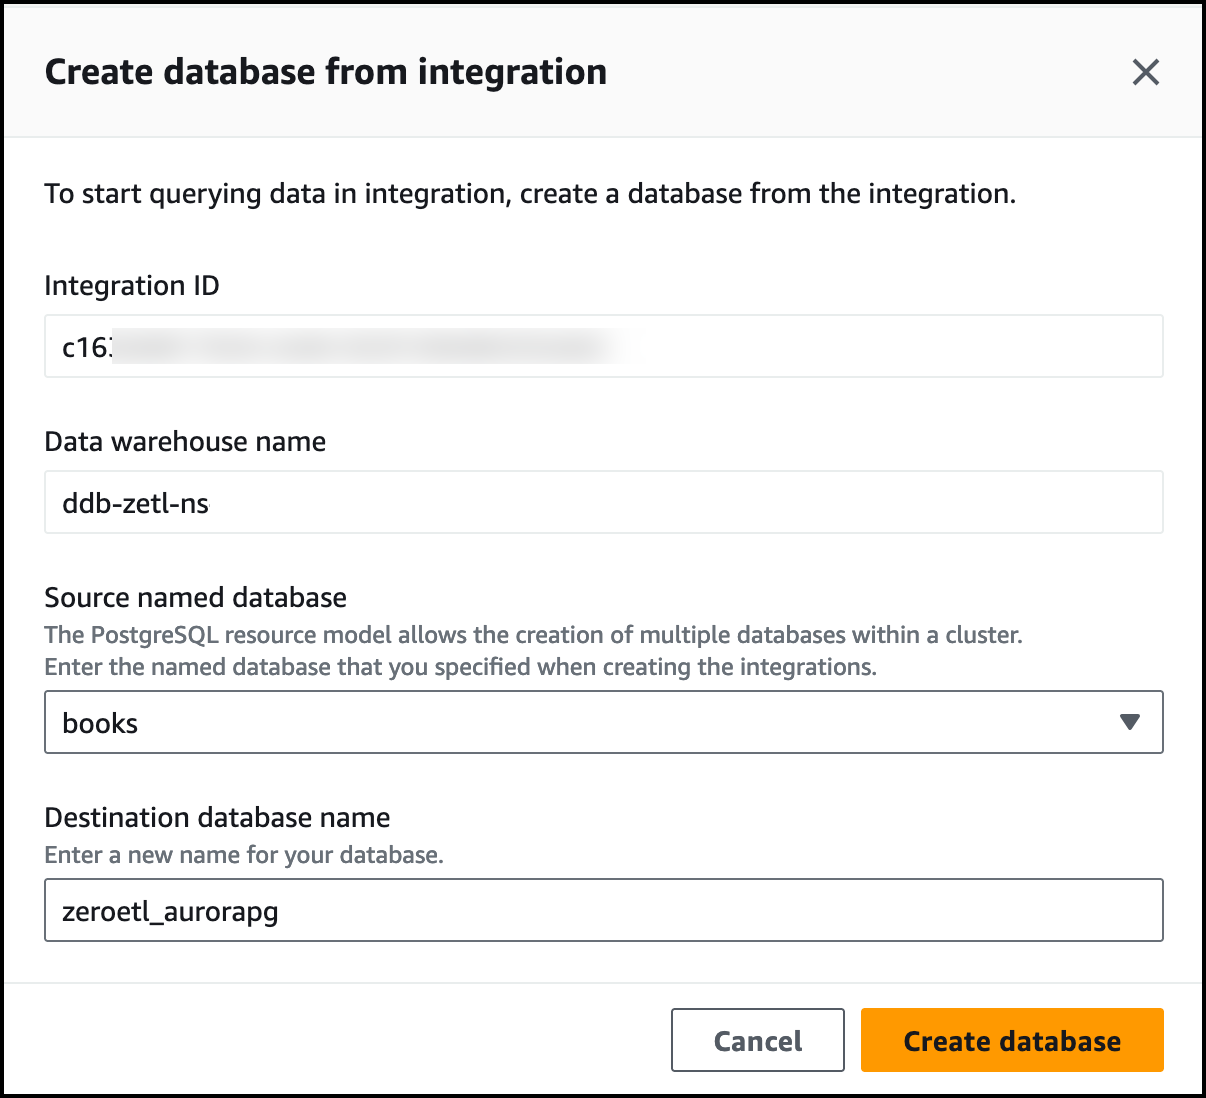Click the 'To start querying data' intro text
The width and height of the screenshot is (1206, 1098).
(530, 194)
